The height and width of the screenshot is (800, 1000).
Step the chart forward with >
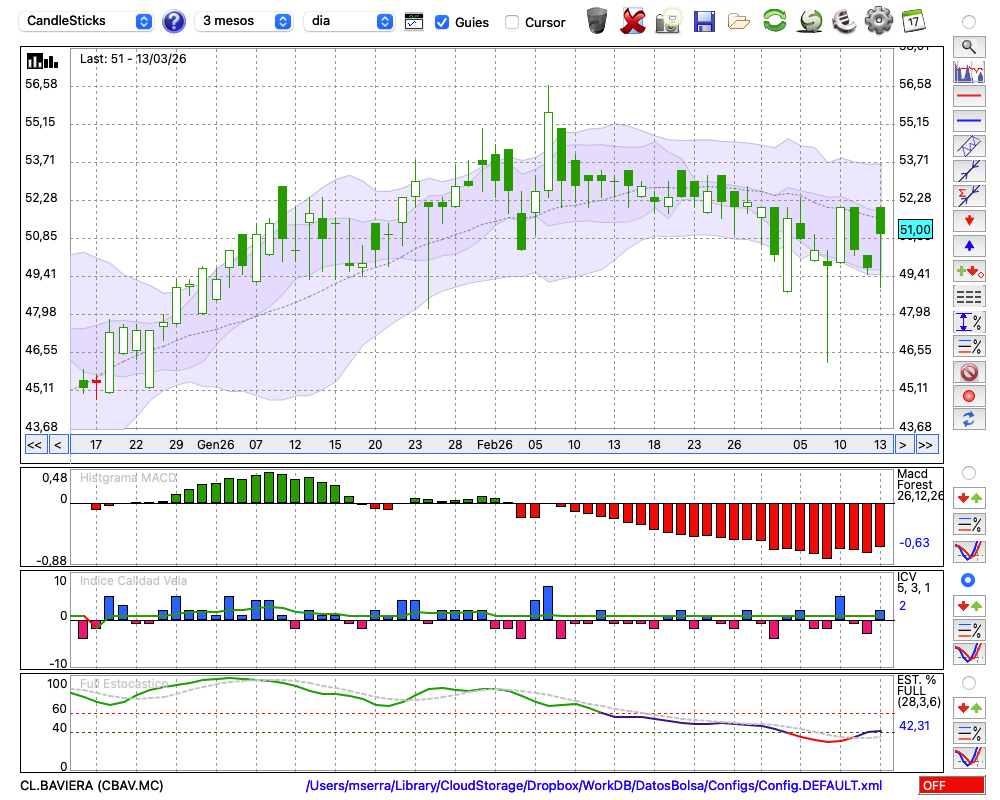pyautogui.click(x=902, y=445)
